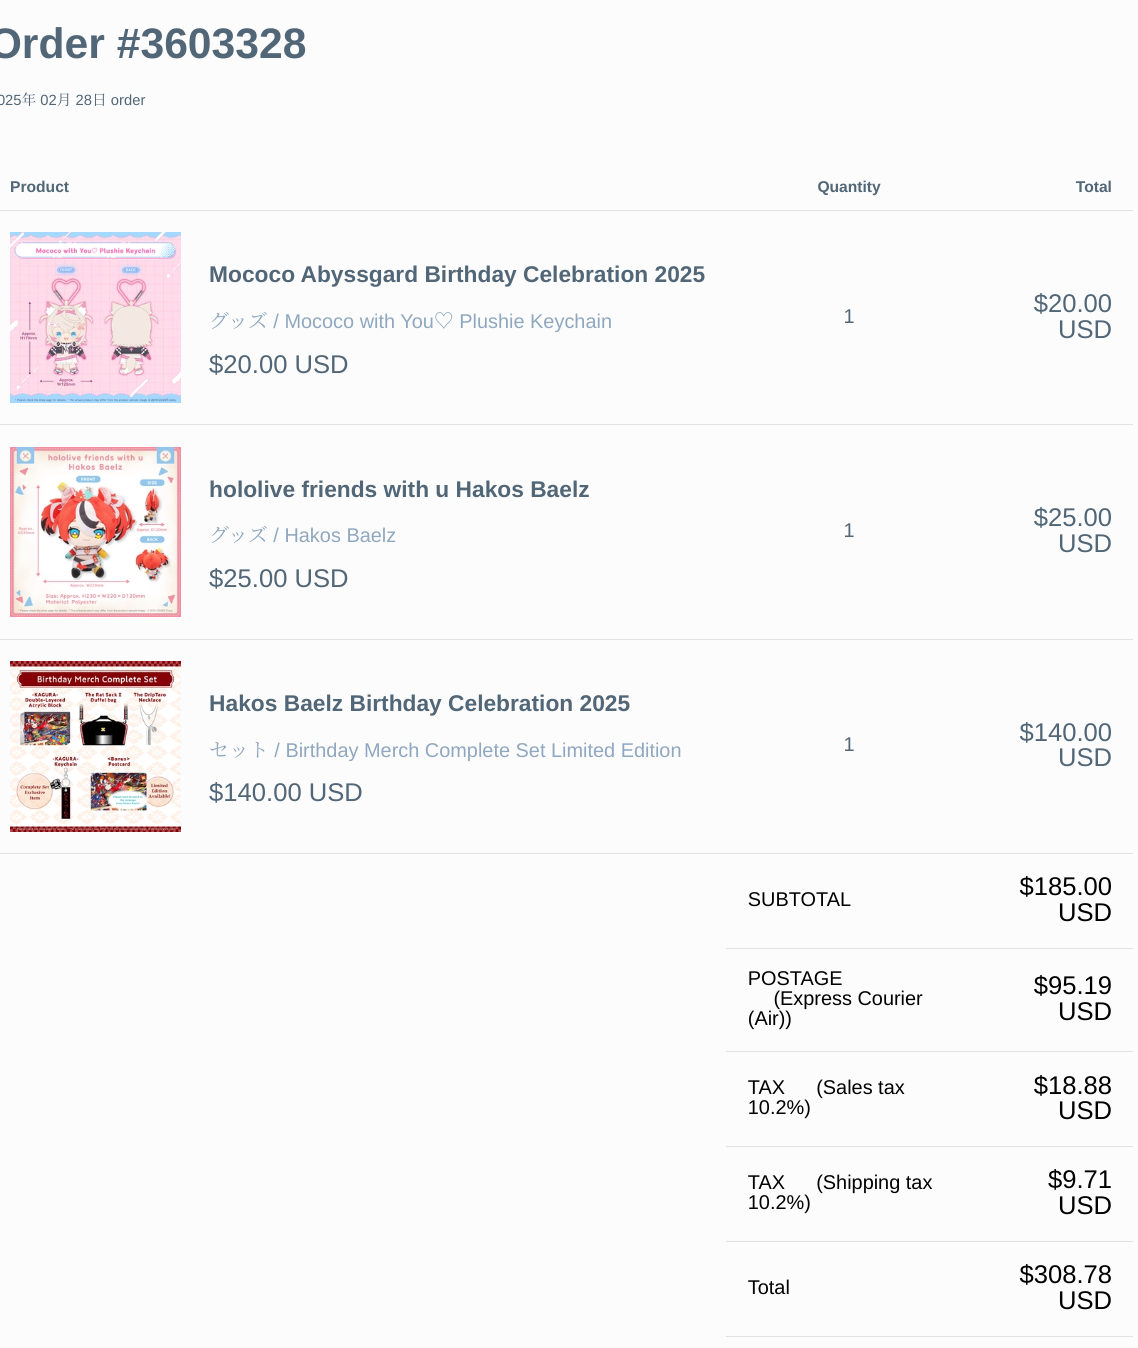This screenshot has width=1138, height=1348.
Task: Open the Hakos Baelz plush product image
Action: click(x=95, y=532)
